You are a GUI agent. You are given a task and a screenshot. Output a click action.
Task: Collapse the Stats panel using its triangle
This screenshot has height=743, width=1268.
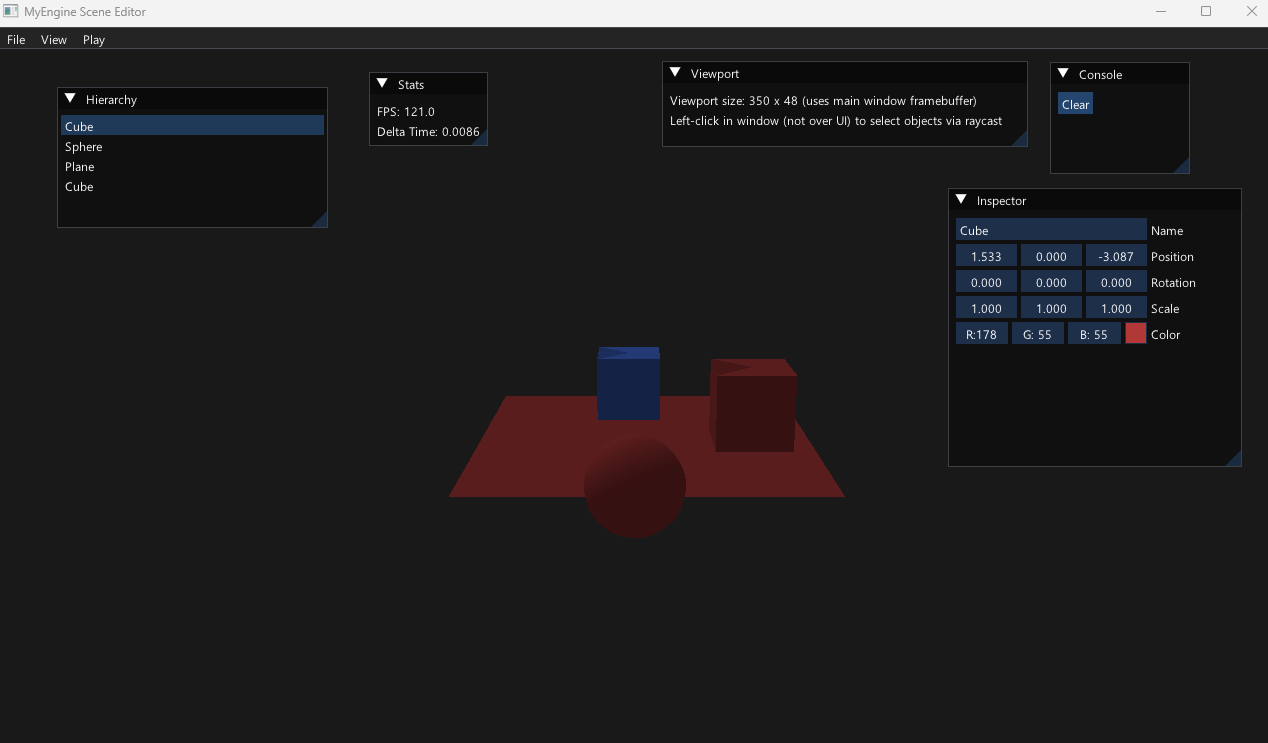(x=382, y=84)
